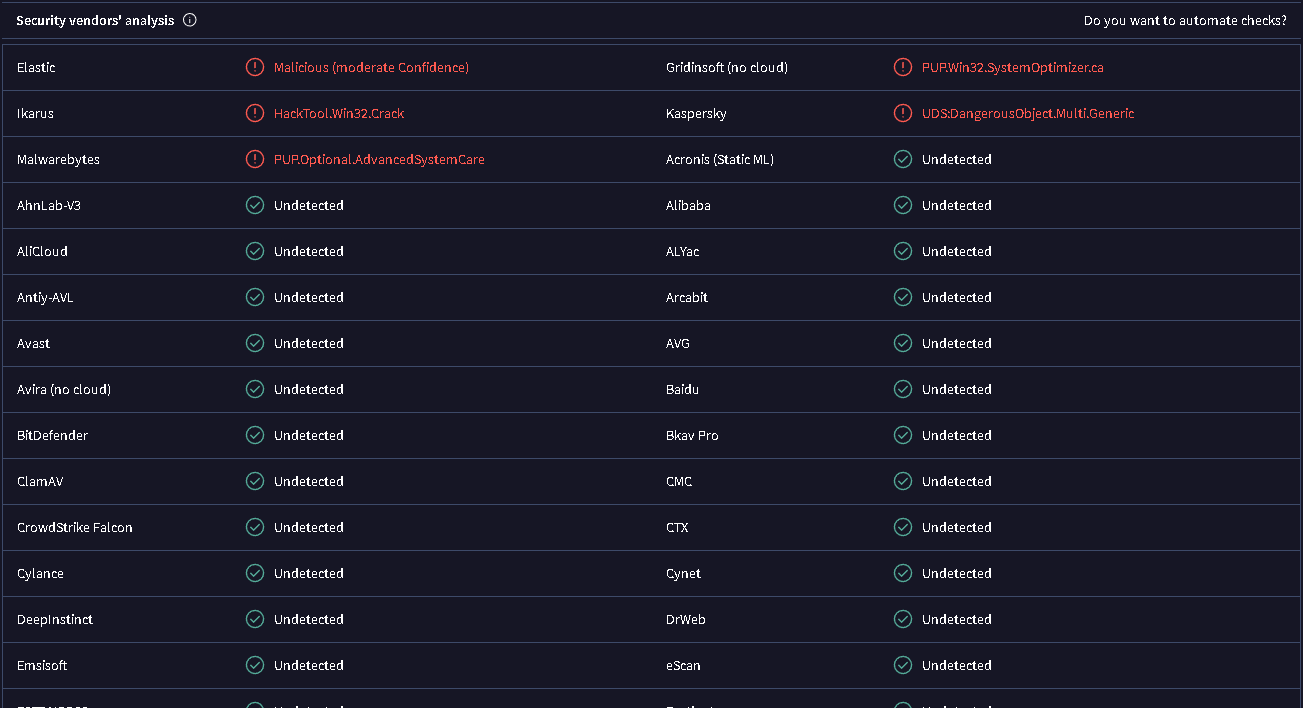Select the 'Security vendors' analysis' heading
1303x708 pixels.
pos(95,20)
